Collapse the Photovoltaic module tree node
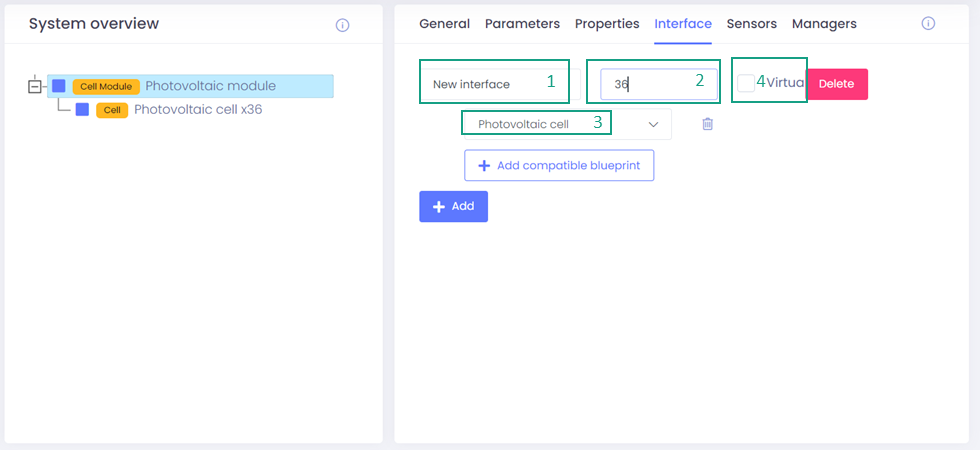Screen dimensions: 980x450 (35, 86)
